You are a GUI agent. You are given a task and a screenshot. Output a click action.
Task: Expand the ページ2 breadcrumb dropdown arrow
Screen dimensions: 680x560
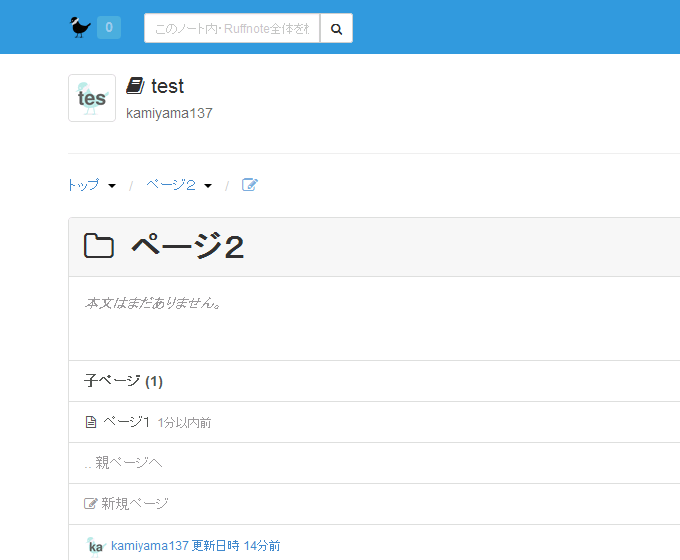208,186
